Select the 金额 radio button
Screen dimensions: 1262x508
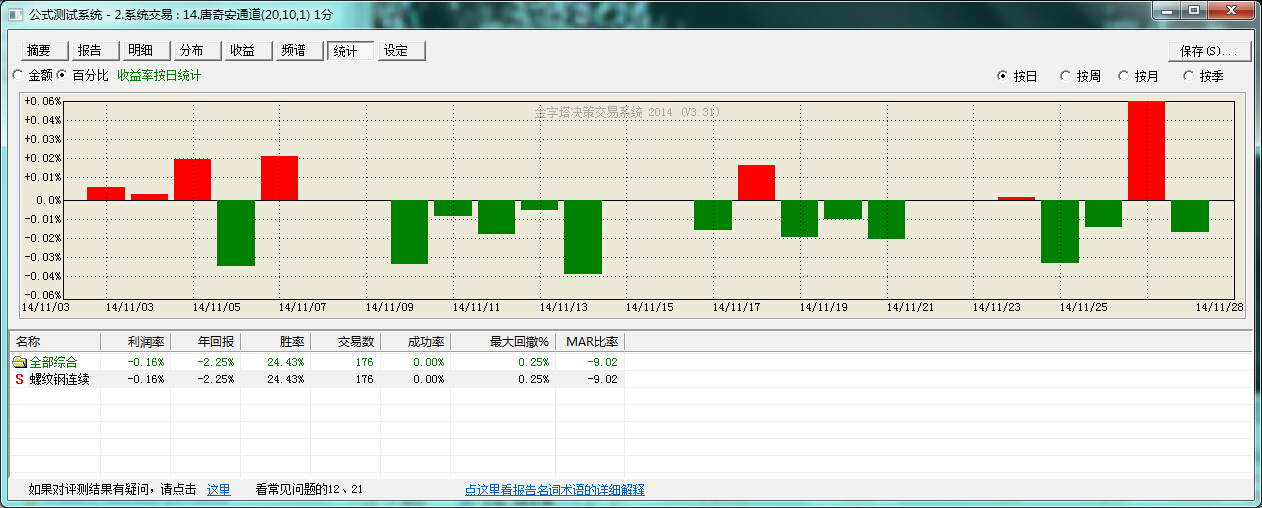click(x=17, y=75)
